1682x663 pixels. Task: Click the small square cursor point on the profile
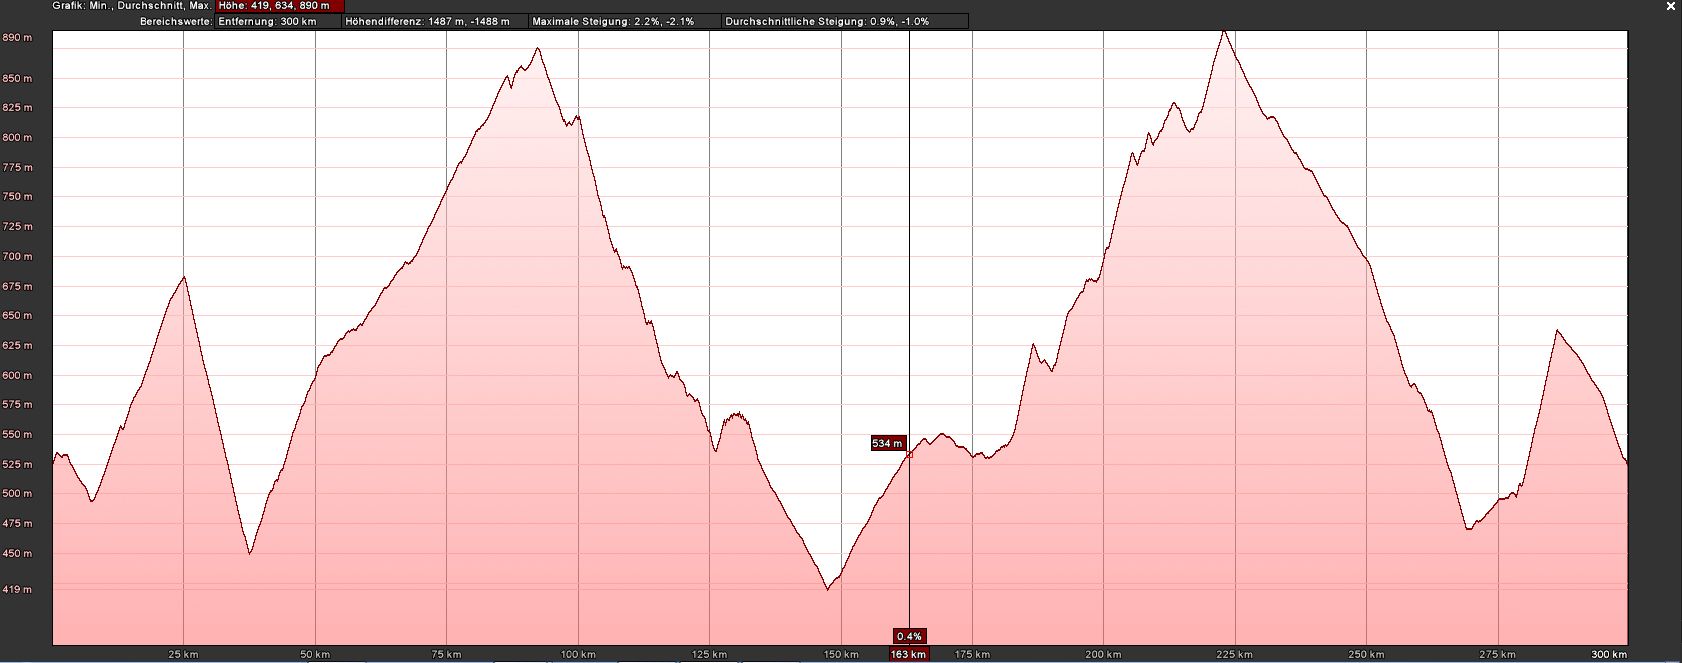tap(909, 455)
